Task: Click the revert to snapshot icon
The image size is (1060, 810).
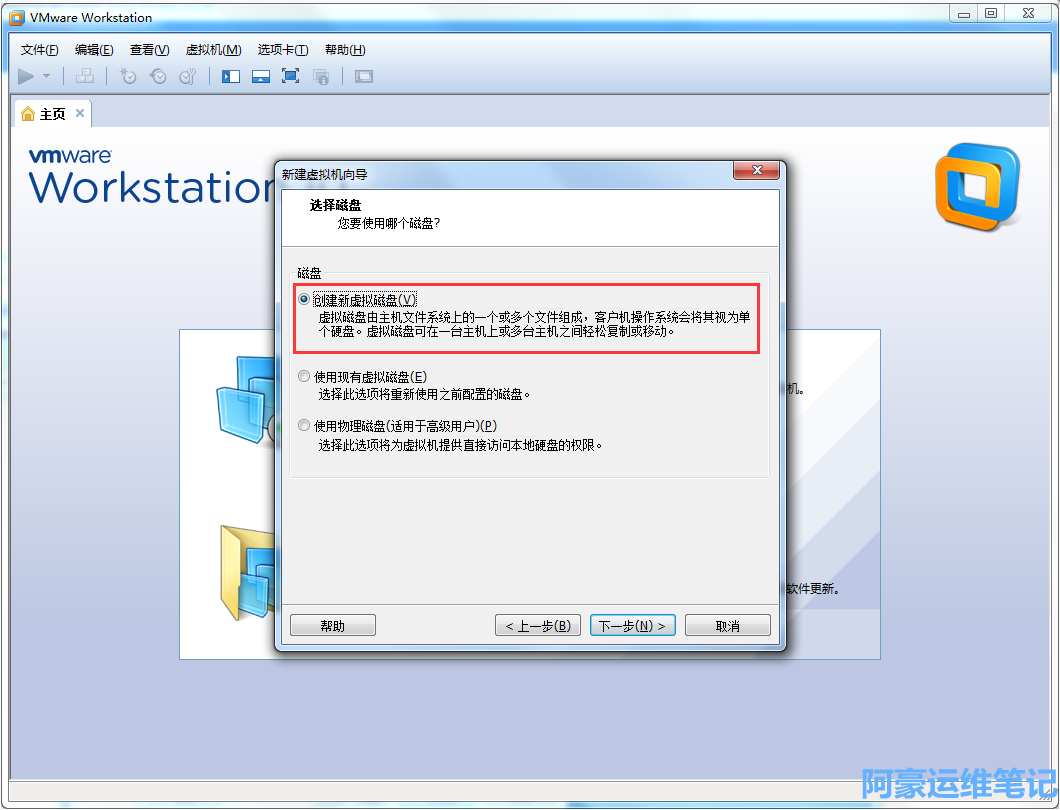Action: 158,76
